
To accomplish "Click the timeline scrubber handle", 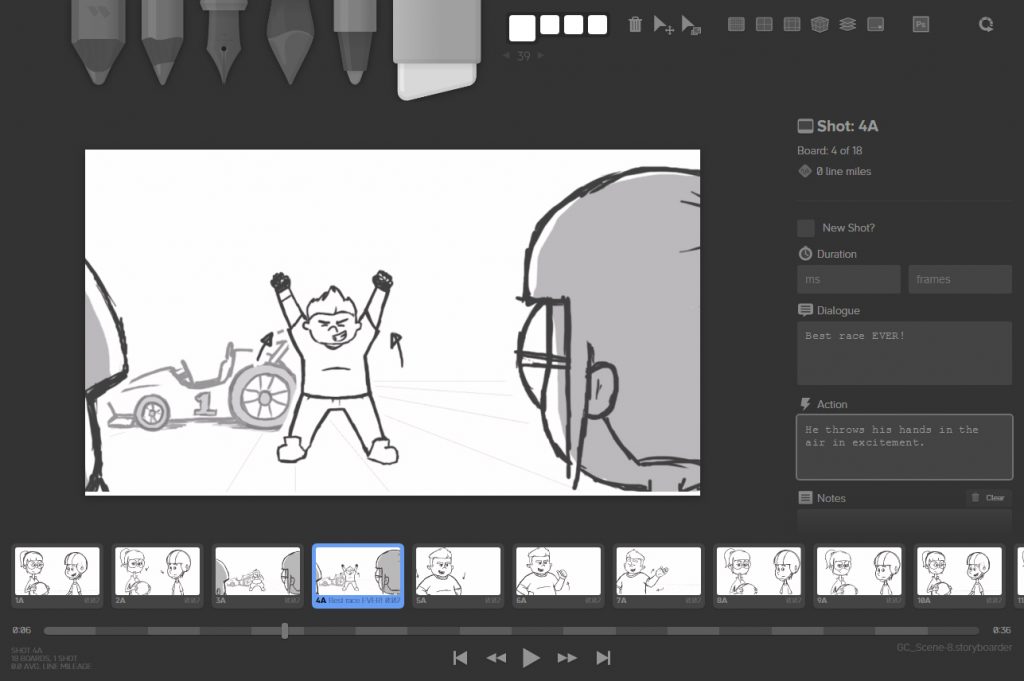I will [x=285, y=630].
